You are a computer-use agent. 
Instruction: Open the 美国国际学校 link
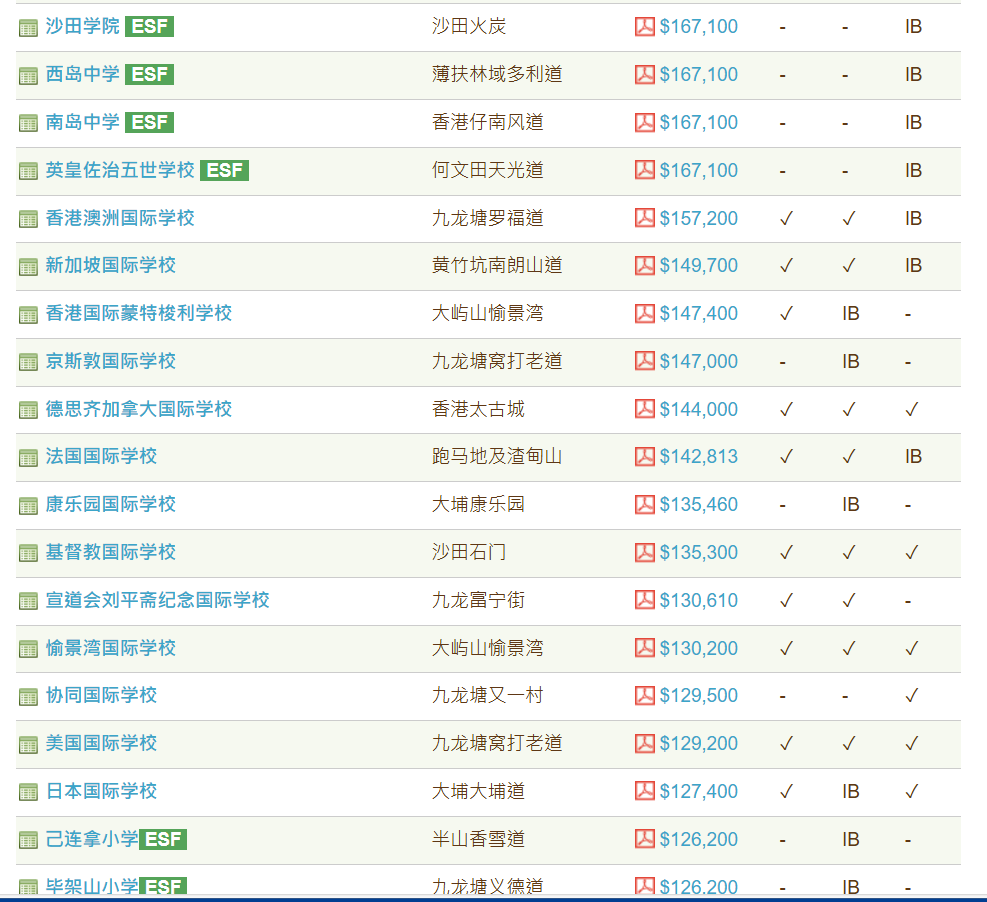pos(101,743)
